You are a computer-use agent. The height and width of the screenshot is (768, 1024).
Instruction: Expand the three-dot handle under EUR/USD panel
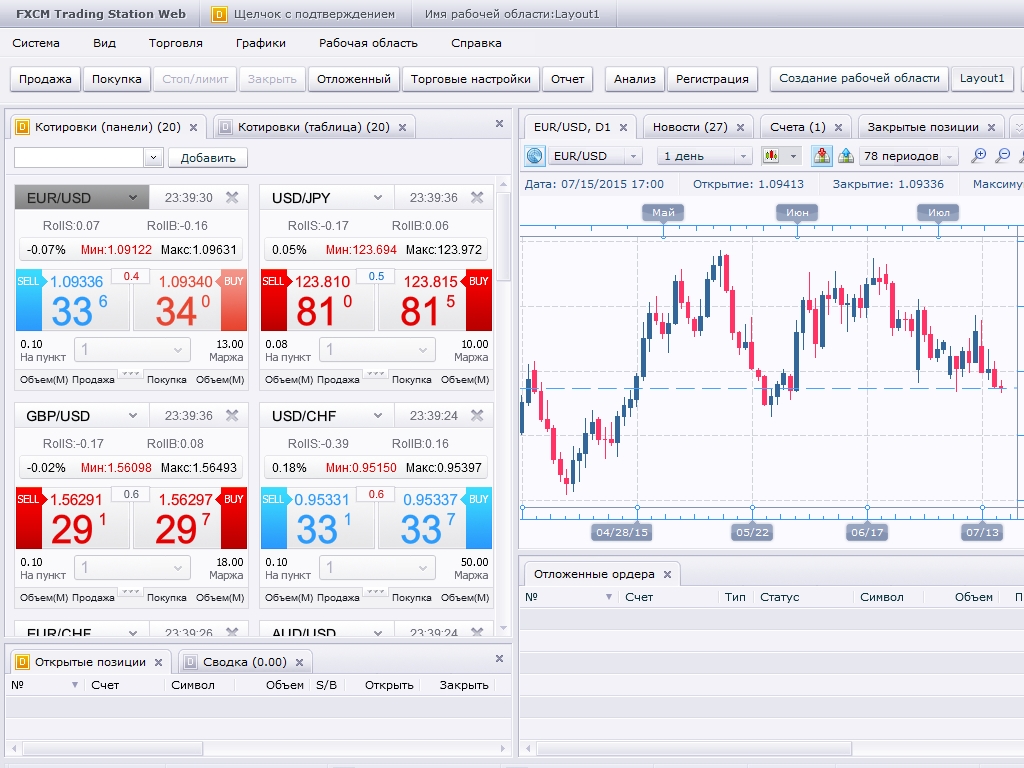pyautogui.click(x=130, y=374)
